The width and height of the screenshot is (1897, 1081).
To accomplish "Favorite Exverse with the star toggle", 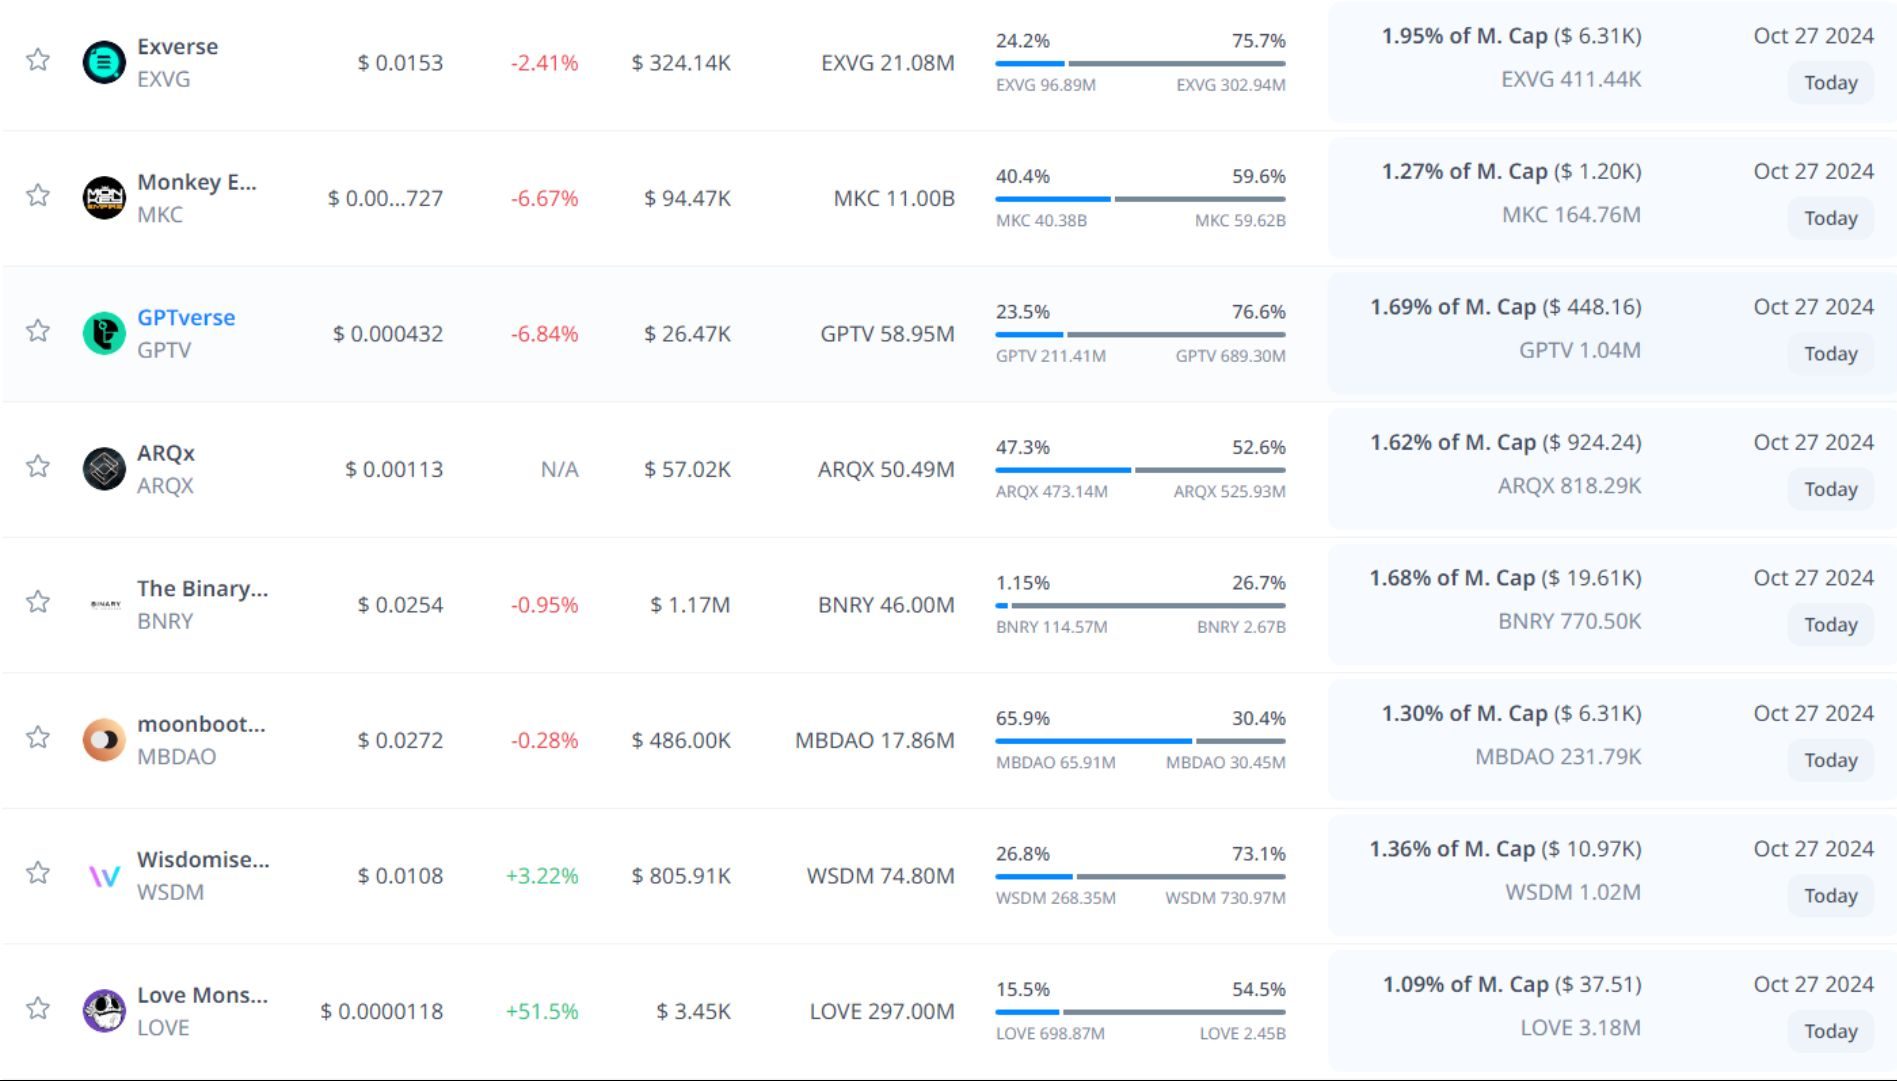I will [38, 60].
